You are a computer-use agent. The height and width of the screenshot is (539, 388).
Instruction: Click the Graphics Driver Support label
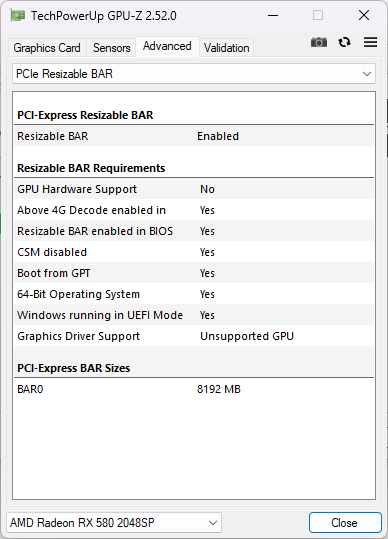click(78, 336)
